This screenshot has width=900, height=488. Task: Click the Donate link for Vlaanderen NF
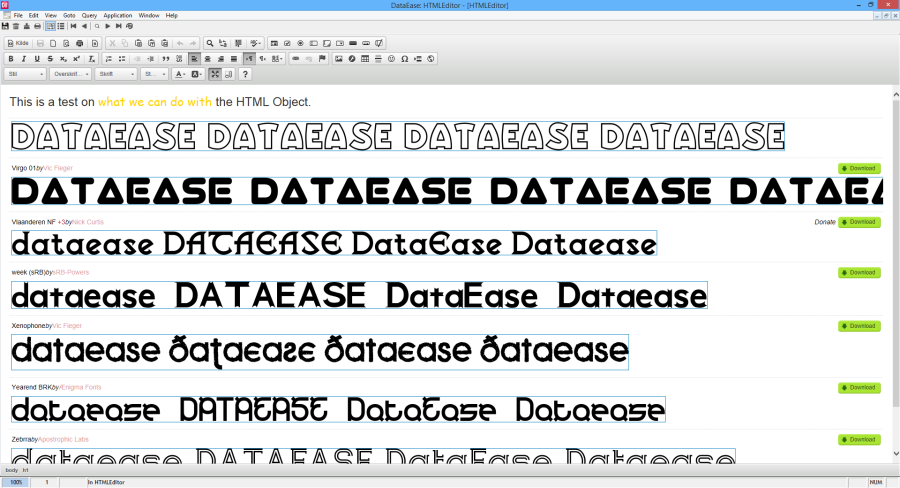(x=825, y=222)
